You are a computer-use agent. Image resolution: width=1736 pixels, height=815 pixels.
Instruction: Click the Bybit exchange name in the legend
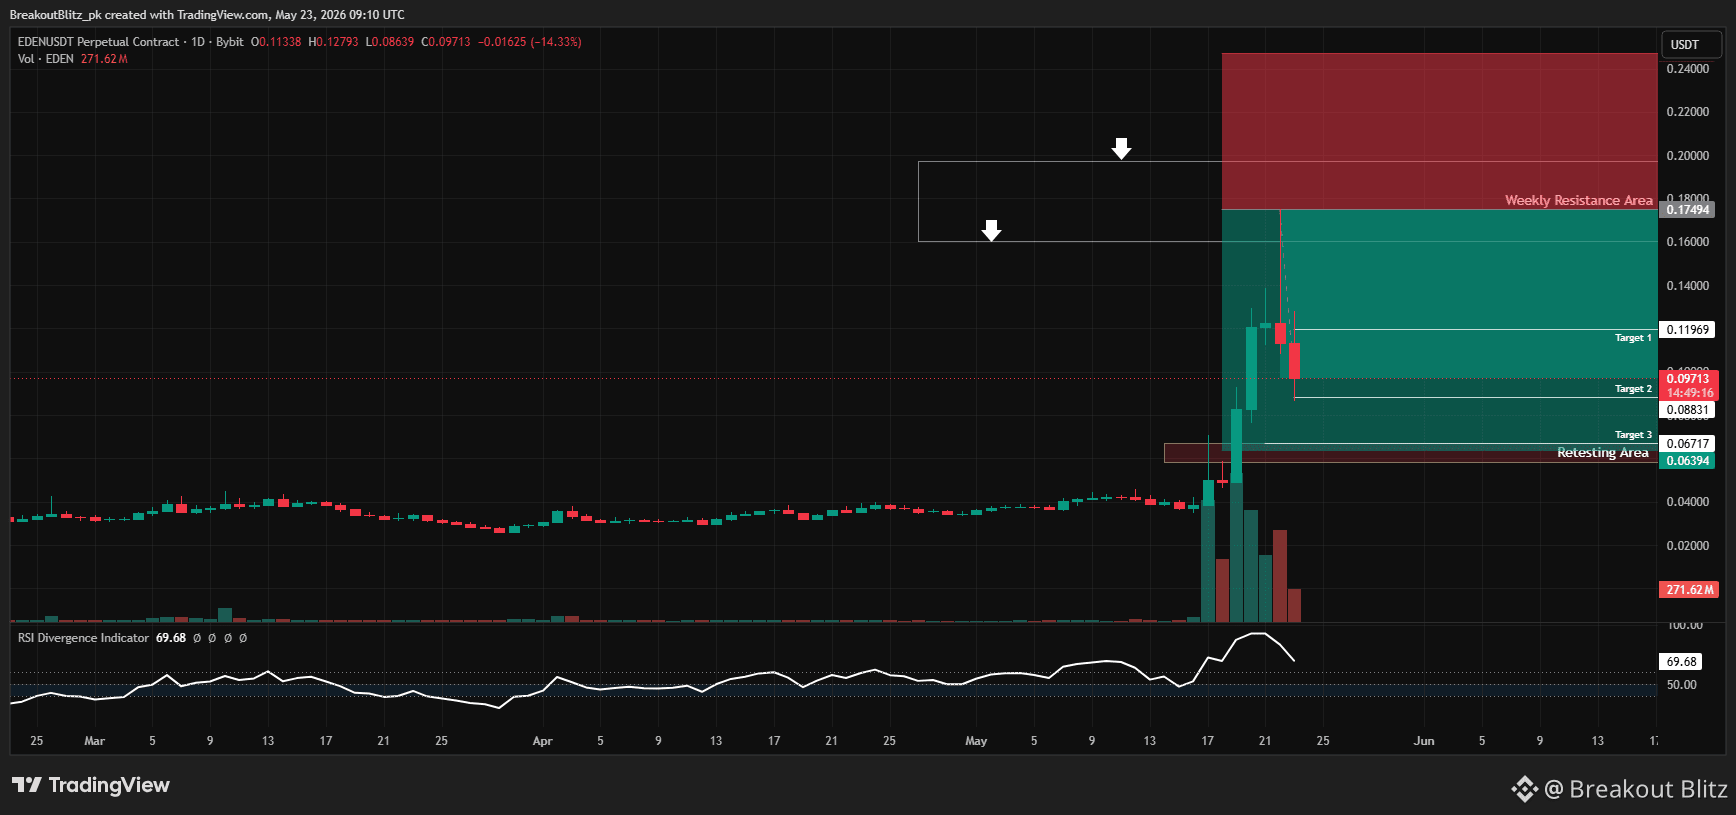(x=230, y=42)
